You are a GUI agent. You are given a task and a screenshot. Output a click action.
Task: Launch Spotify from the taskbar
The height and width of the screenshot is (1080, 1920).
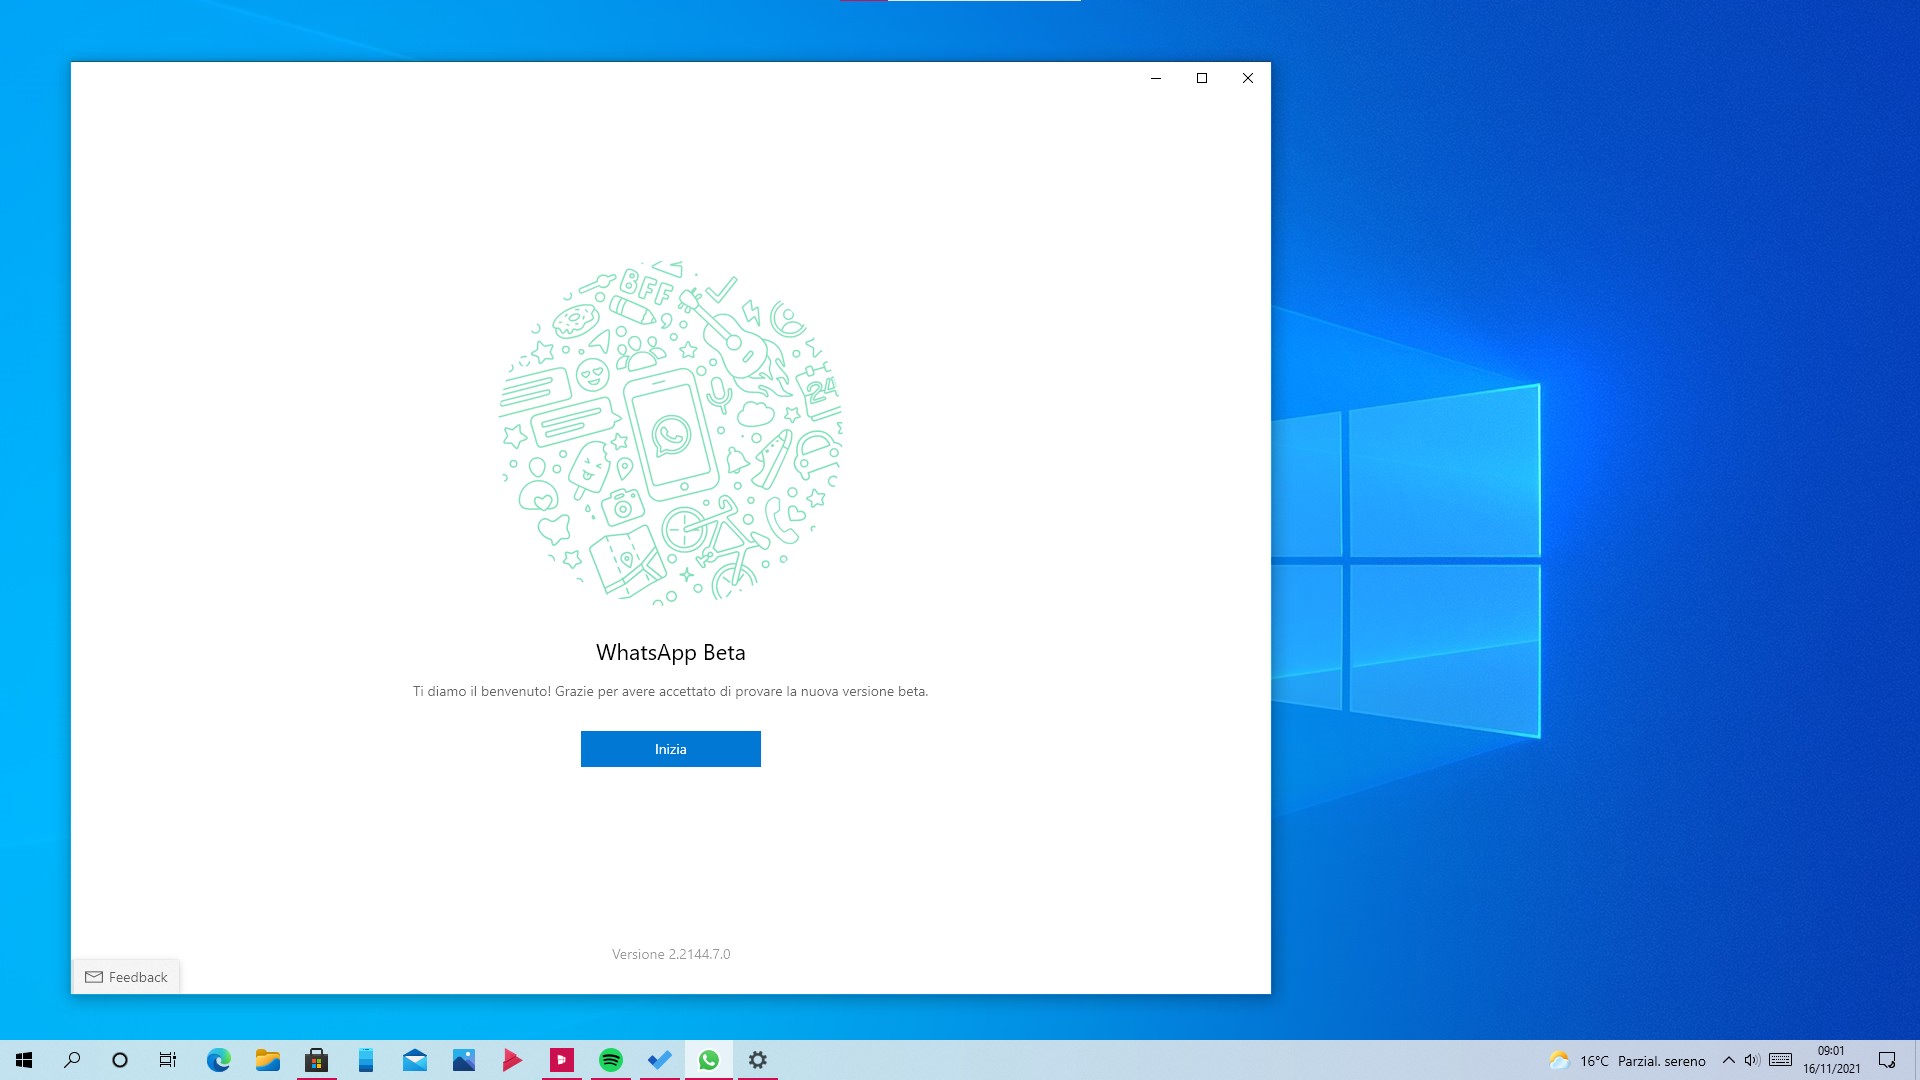coord(611,1060)
